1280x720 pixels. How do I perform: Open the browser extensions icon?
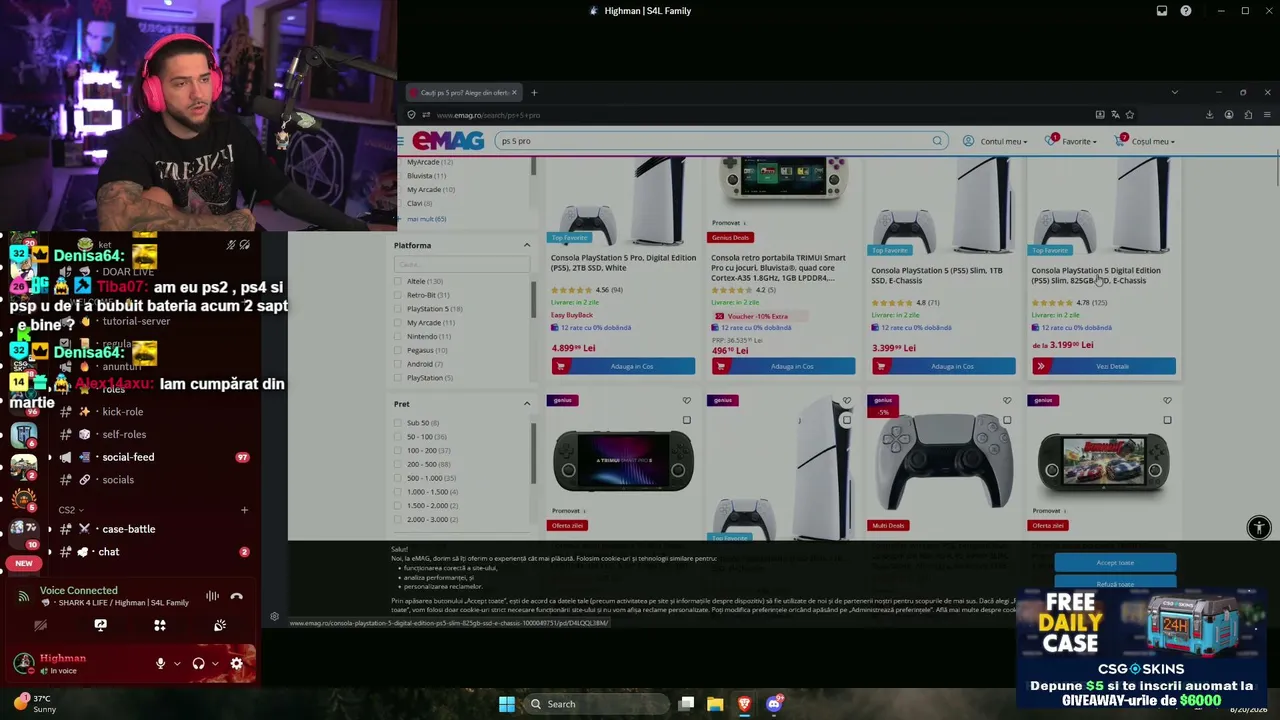tap(1248, 115)
